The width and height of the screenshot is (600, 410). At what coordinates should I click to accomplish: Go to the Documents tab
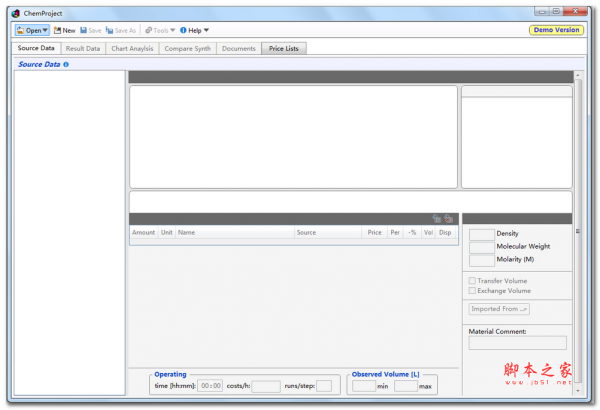click(238, 49)
